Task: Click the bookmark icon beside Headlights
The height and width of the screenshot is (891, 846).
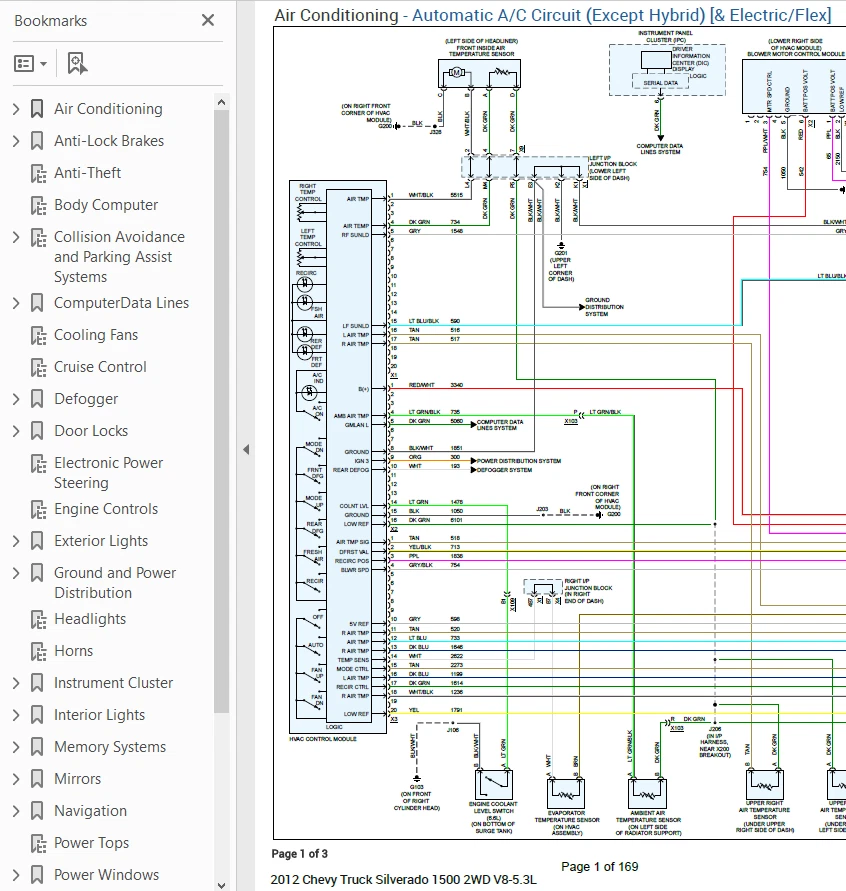Action: tap(37, 619)
